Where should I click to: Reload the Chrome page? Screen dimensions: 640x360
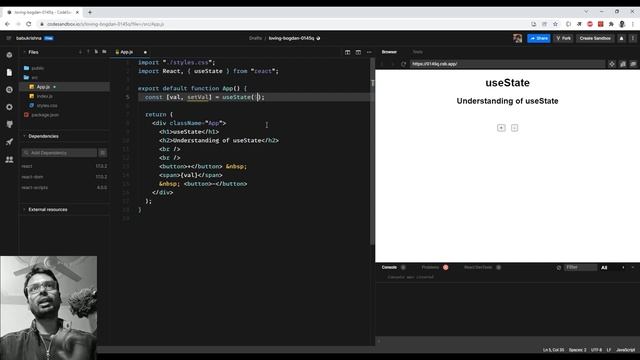[x=29, y=24]
